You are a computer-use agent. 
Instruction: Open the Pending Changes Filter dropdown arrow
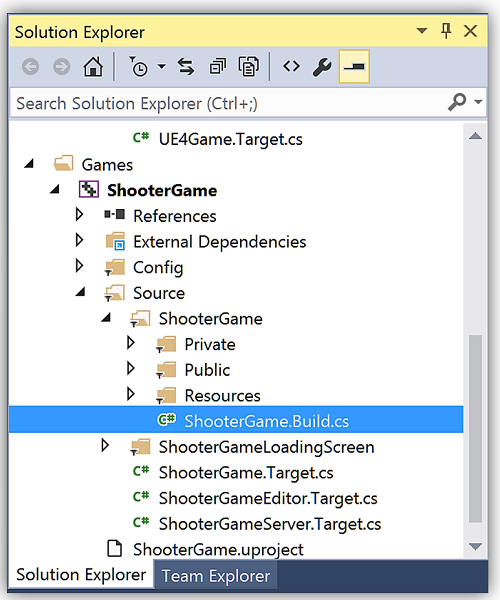[162, 67]
